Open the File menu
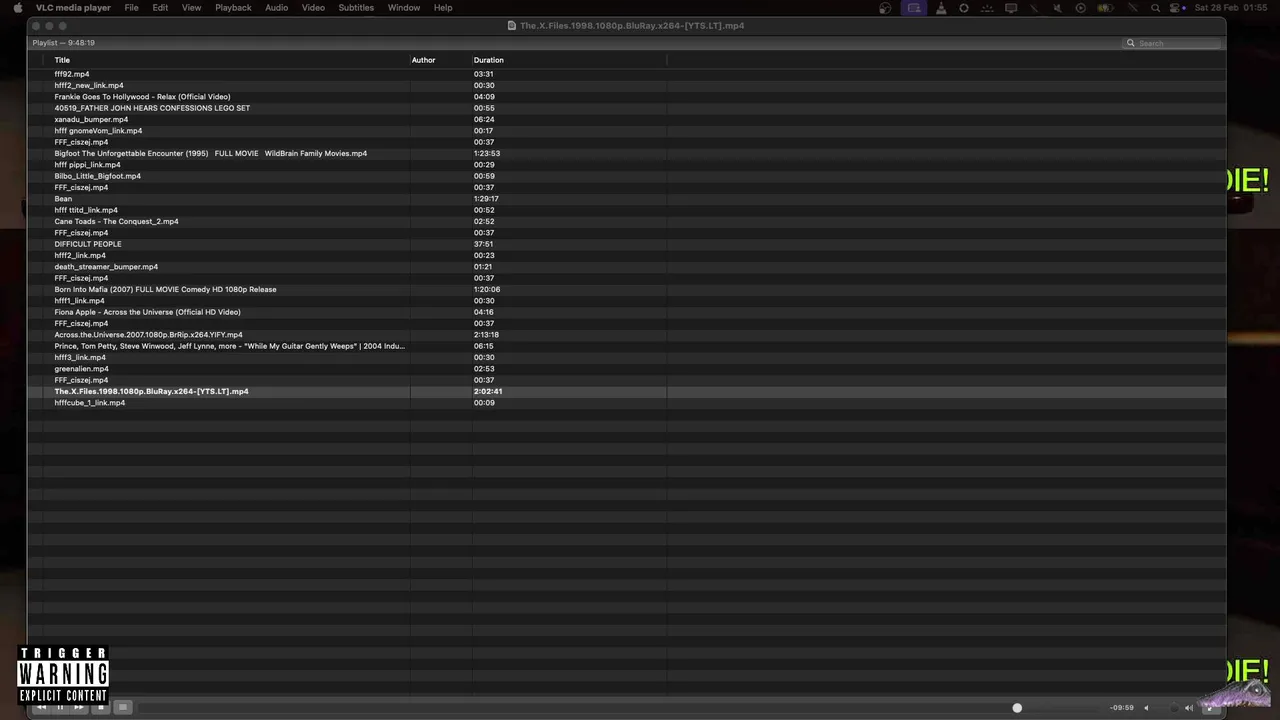1280x720 pixels. 131,7
